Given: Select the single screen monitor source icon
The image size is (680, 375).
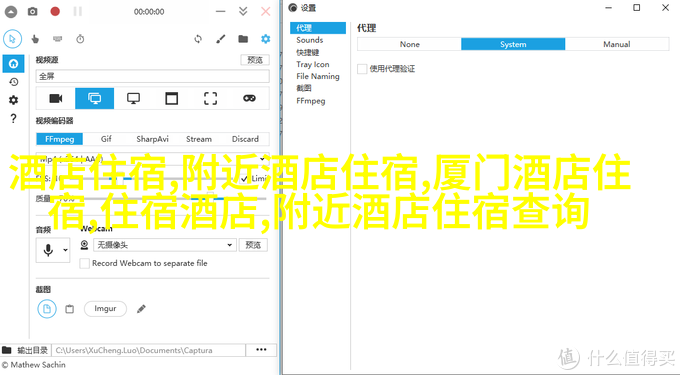Looking at the screenshot, I should (133, 98).
